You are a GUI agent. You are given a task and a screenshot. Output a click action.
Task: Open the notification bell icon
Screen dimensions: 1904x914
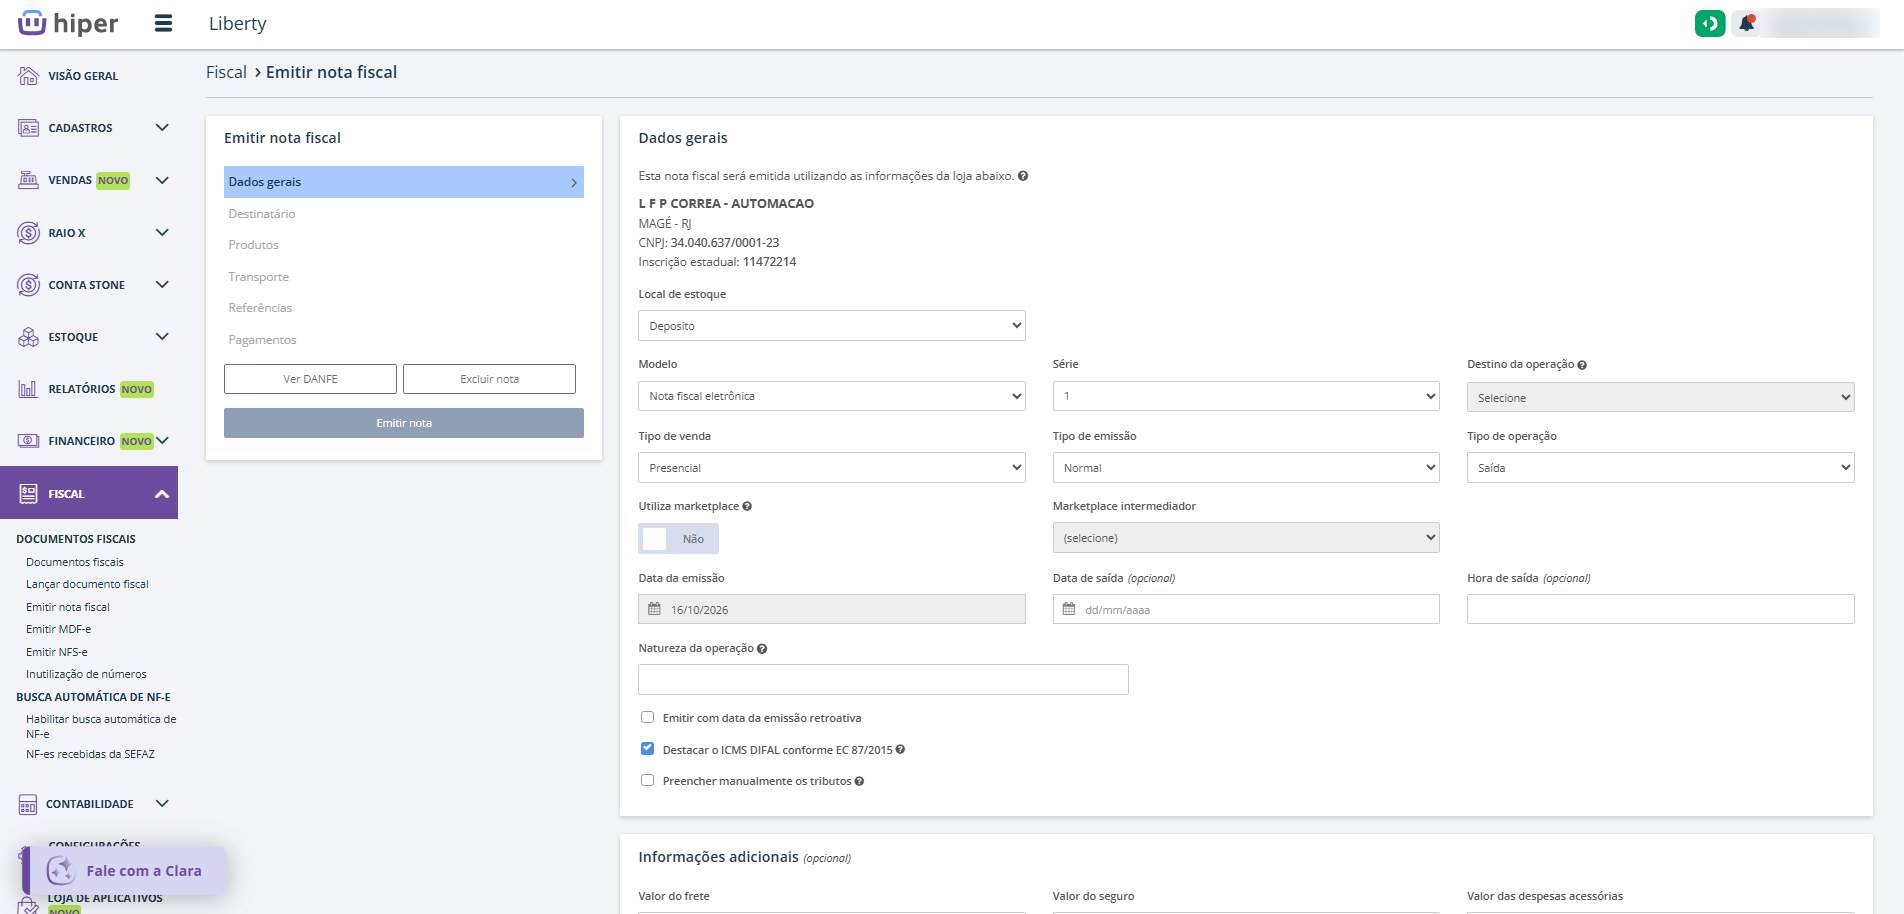click(1746, 23)
